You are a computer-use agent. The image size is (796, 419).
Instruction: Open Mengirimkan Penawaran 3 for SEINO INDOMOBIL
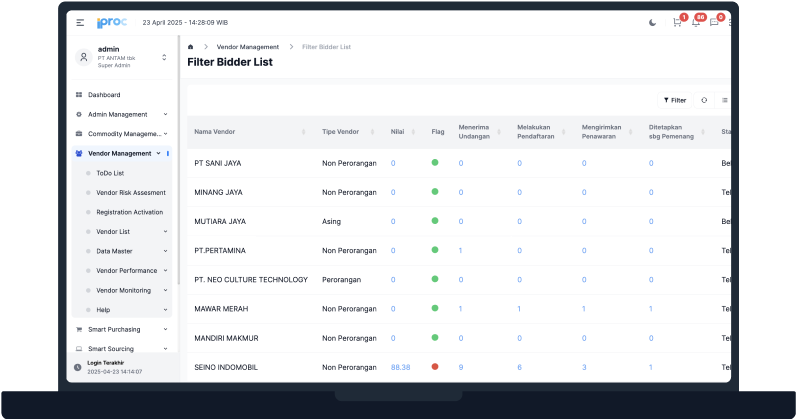[x=584, y=367]
